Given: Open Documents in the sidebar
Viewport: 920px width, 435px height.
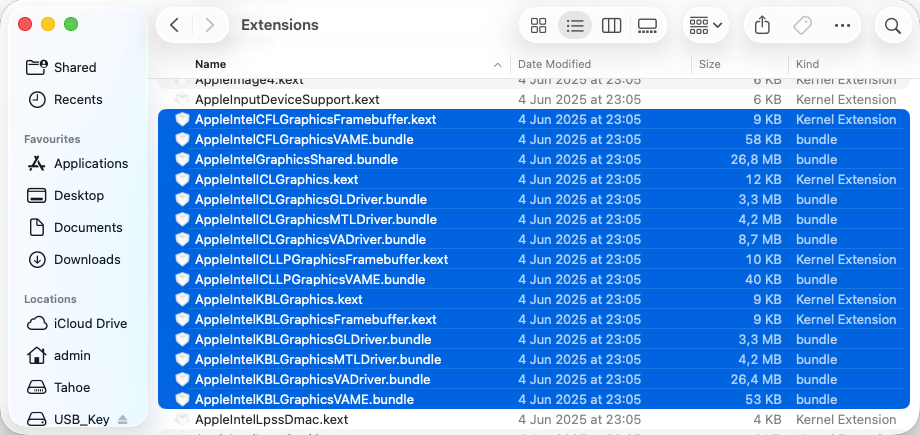Looking at the screenshot, I should click(88, 228).
